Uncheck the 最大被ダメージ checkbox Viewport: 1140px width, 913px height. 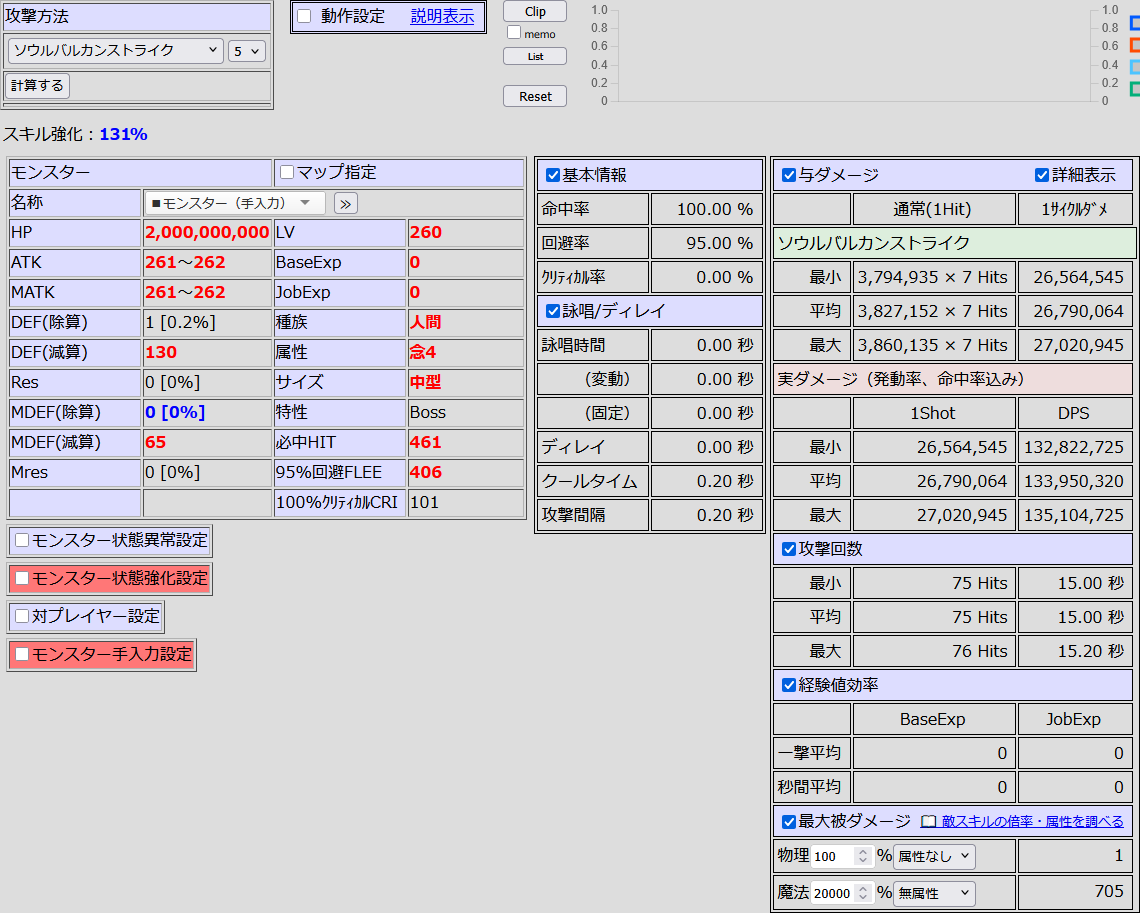[789, 822]
